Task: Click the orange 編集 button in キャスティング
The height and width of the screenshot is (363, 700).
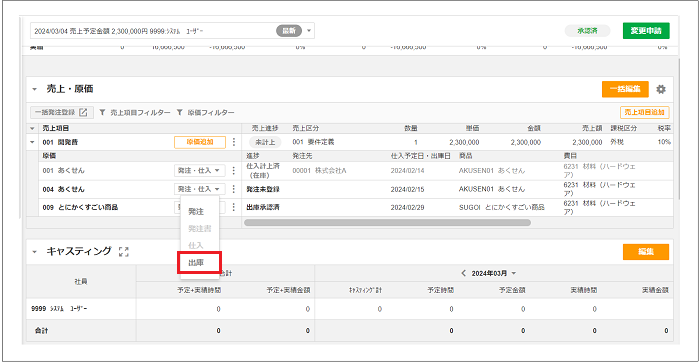Action: click(x=646, y=251)
